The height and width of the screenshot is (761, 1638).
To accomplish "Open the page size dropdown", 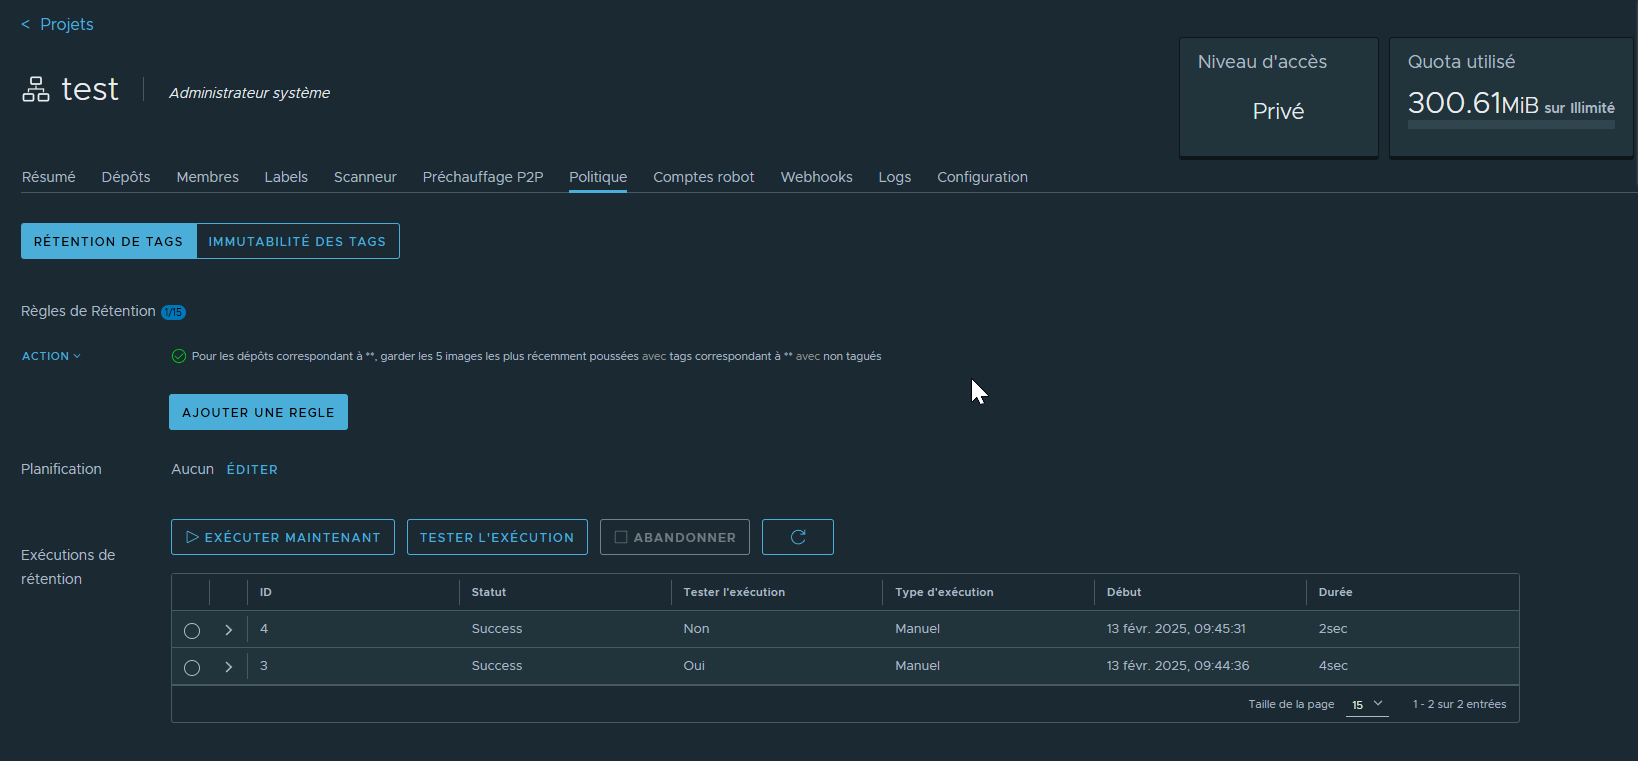I will (x=1367, y=704).
